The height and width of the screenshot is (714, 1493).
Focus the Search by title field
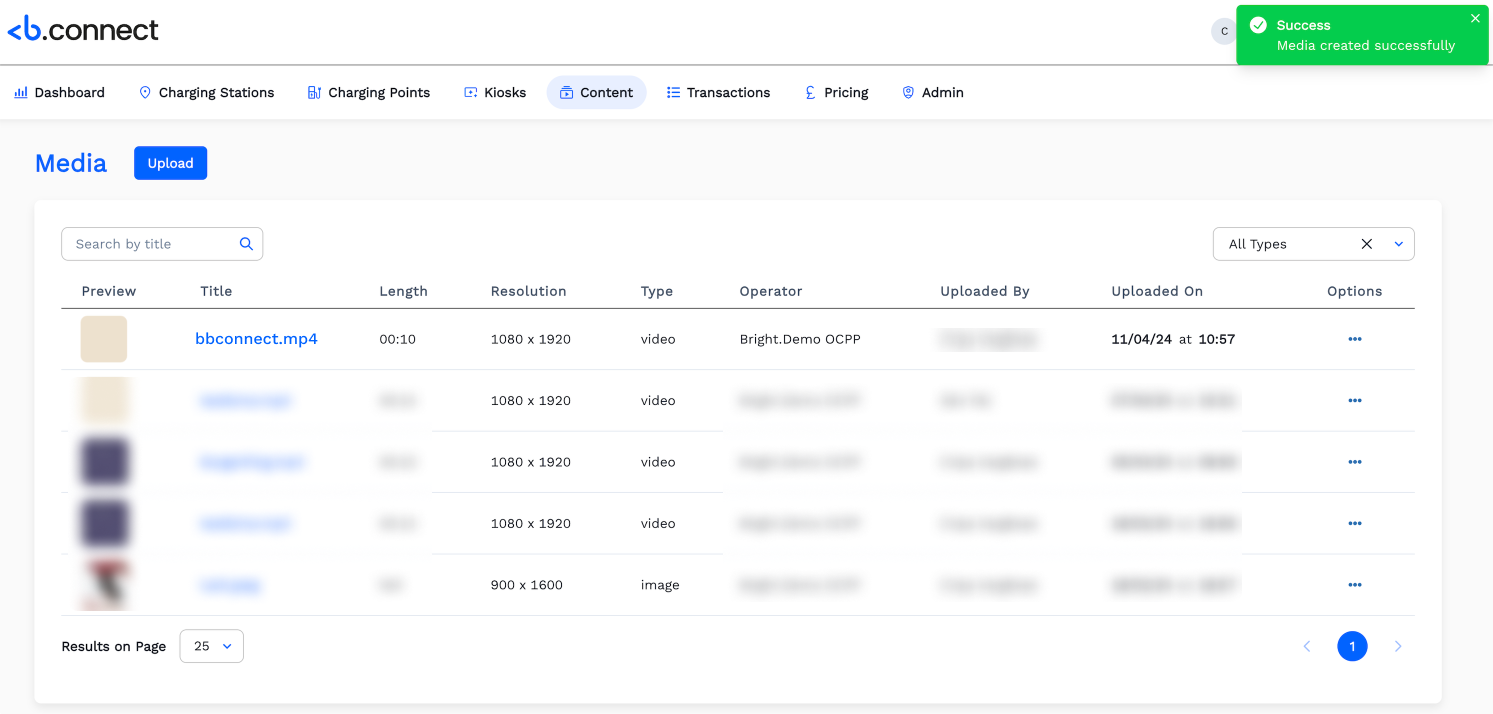click(150, 244)
